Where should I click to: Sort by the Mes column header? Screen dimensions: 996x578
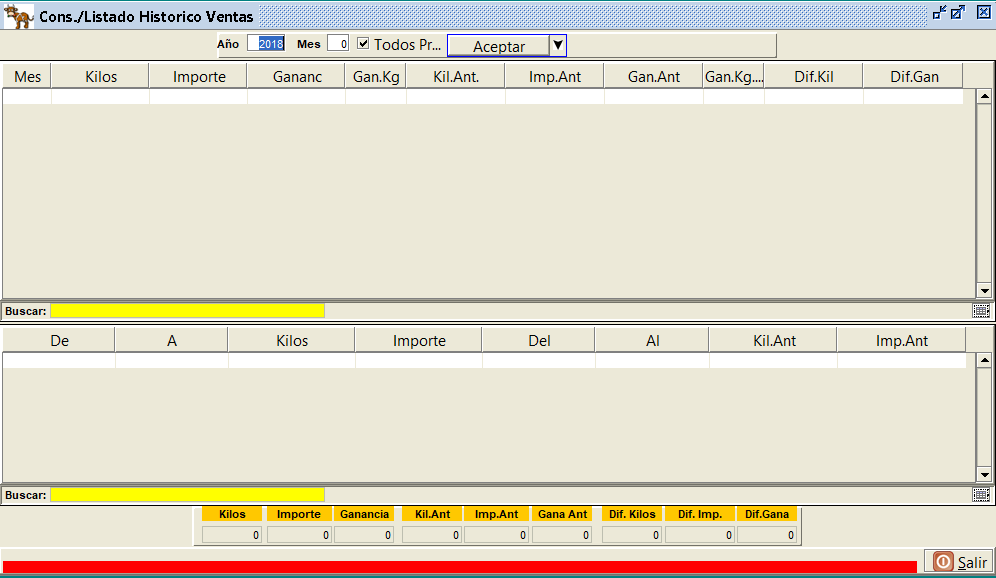[x=27, y=76]
